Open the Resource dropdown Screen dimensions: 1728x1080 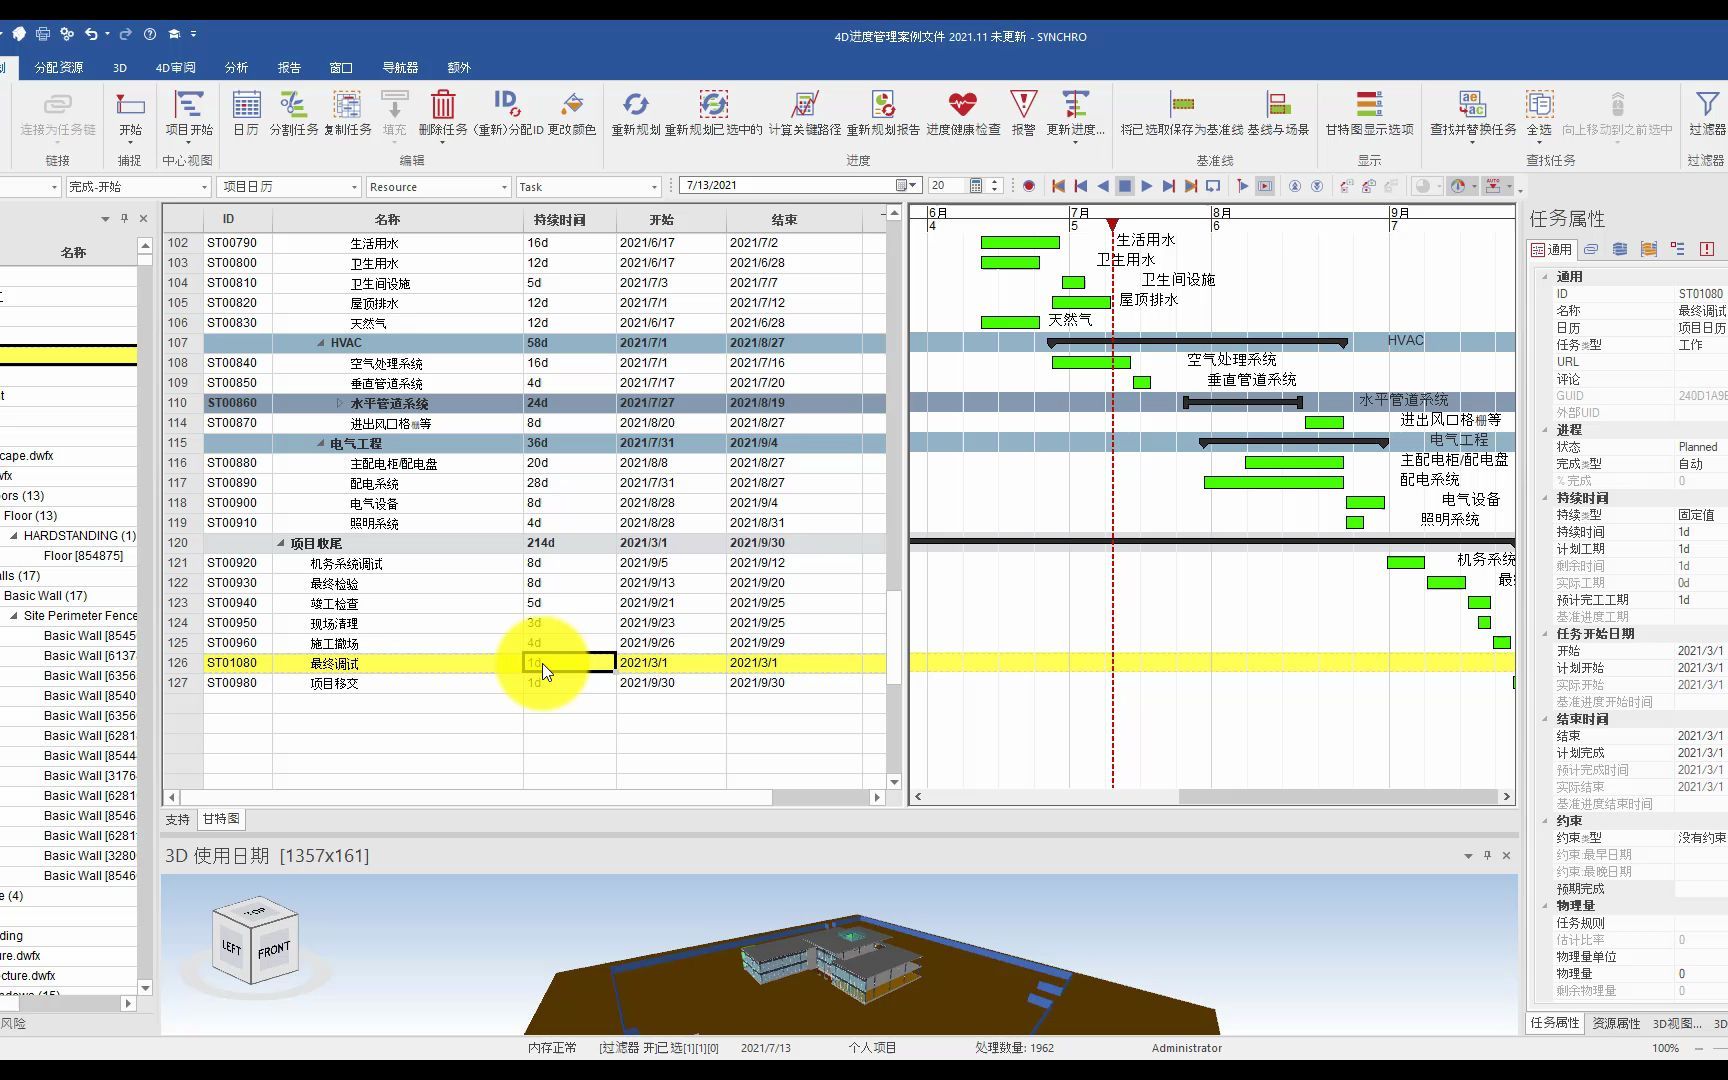[x=504, y=187]
